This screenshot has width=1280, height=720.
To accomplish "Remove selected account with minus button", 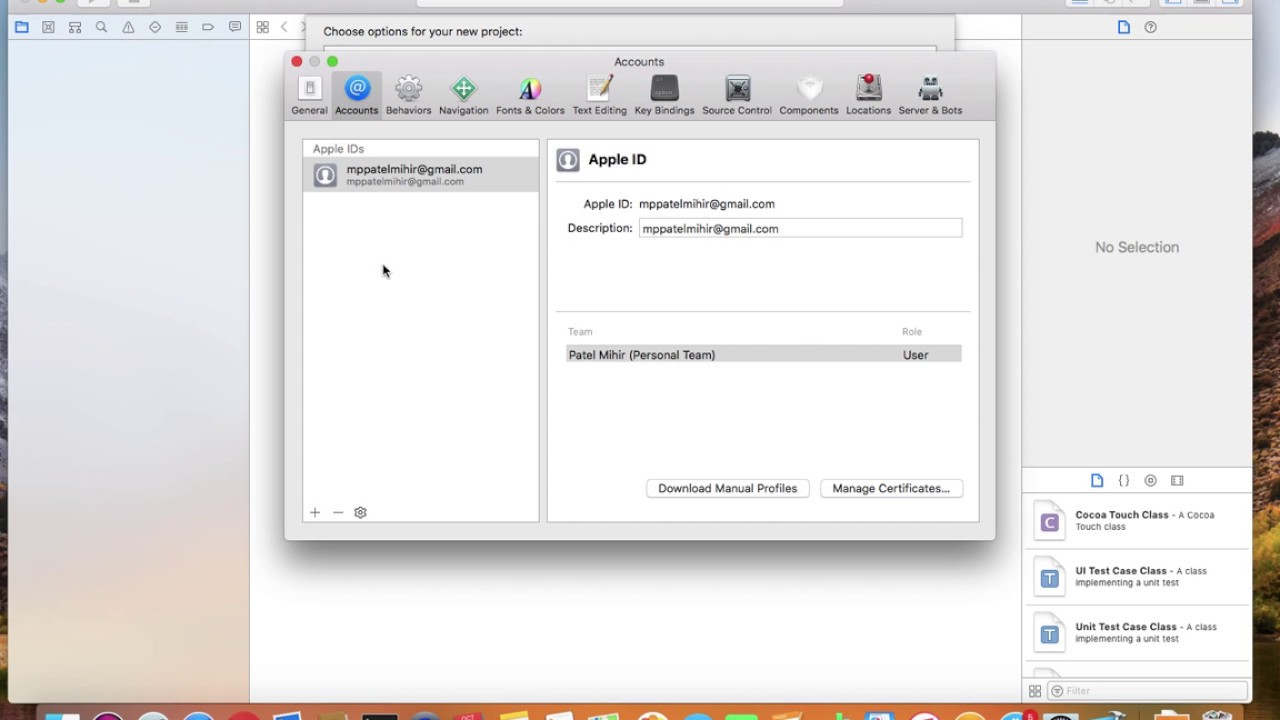I will 338,512.
